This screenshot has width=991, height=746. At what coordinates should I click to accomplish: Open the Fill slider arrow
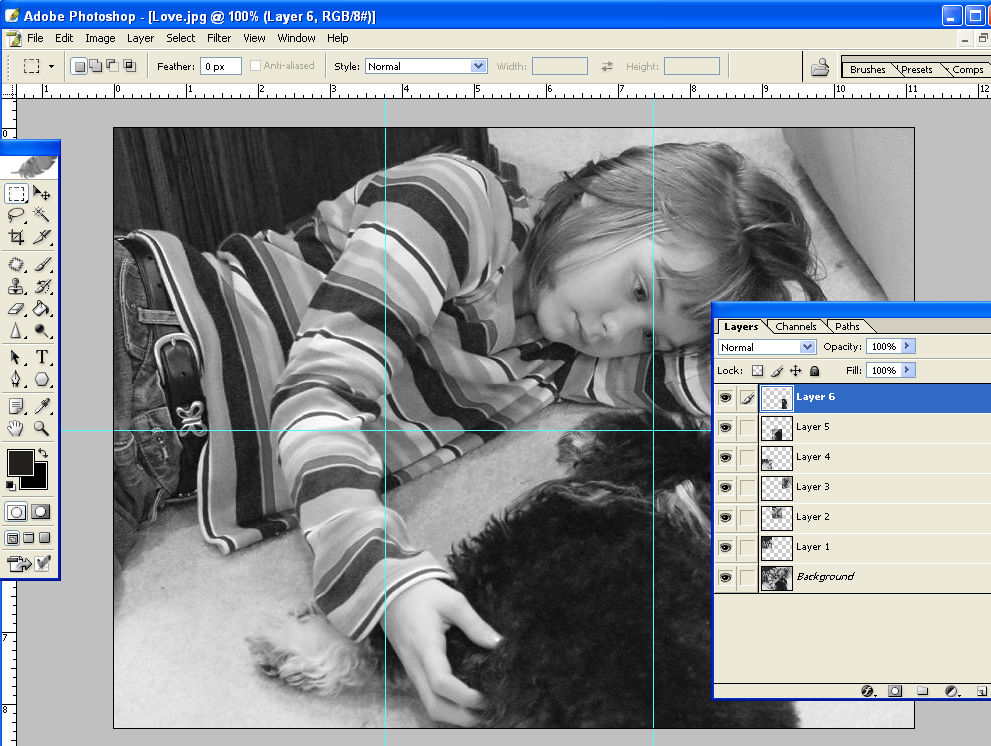point(908,370)
